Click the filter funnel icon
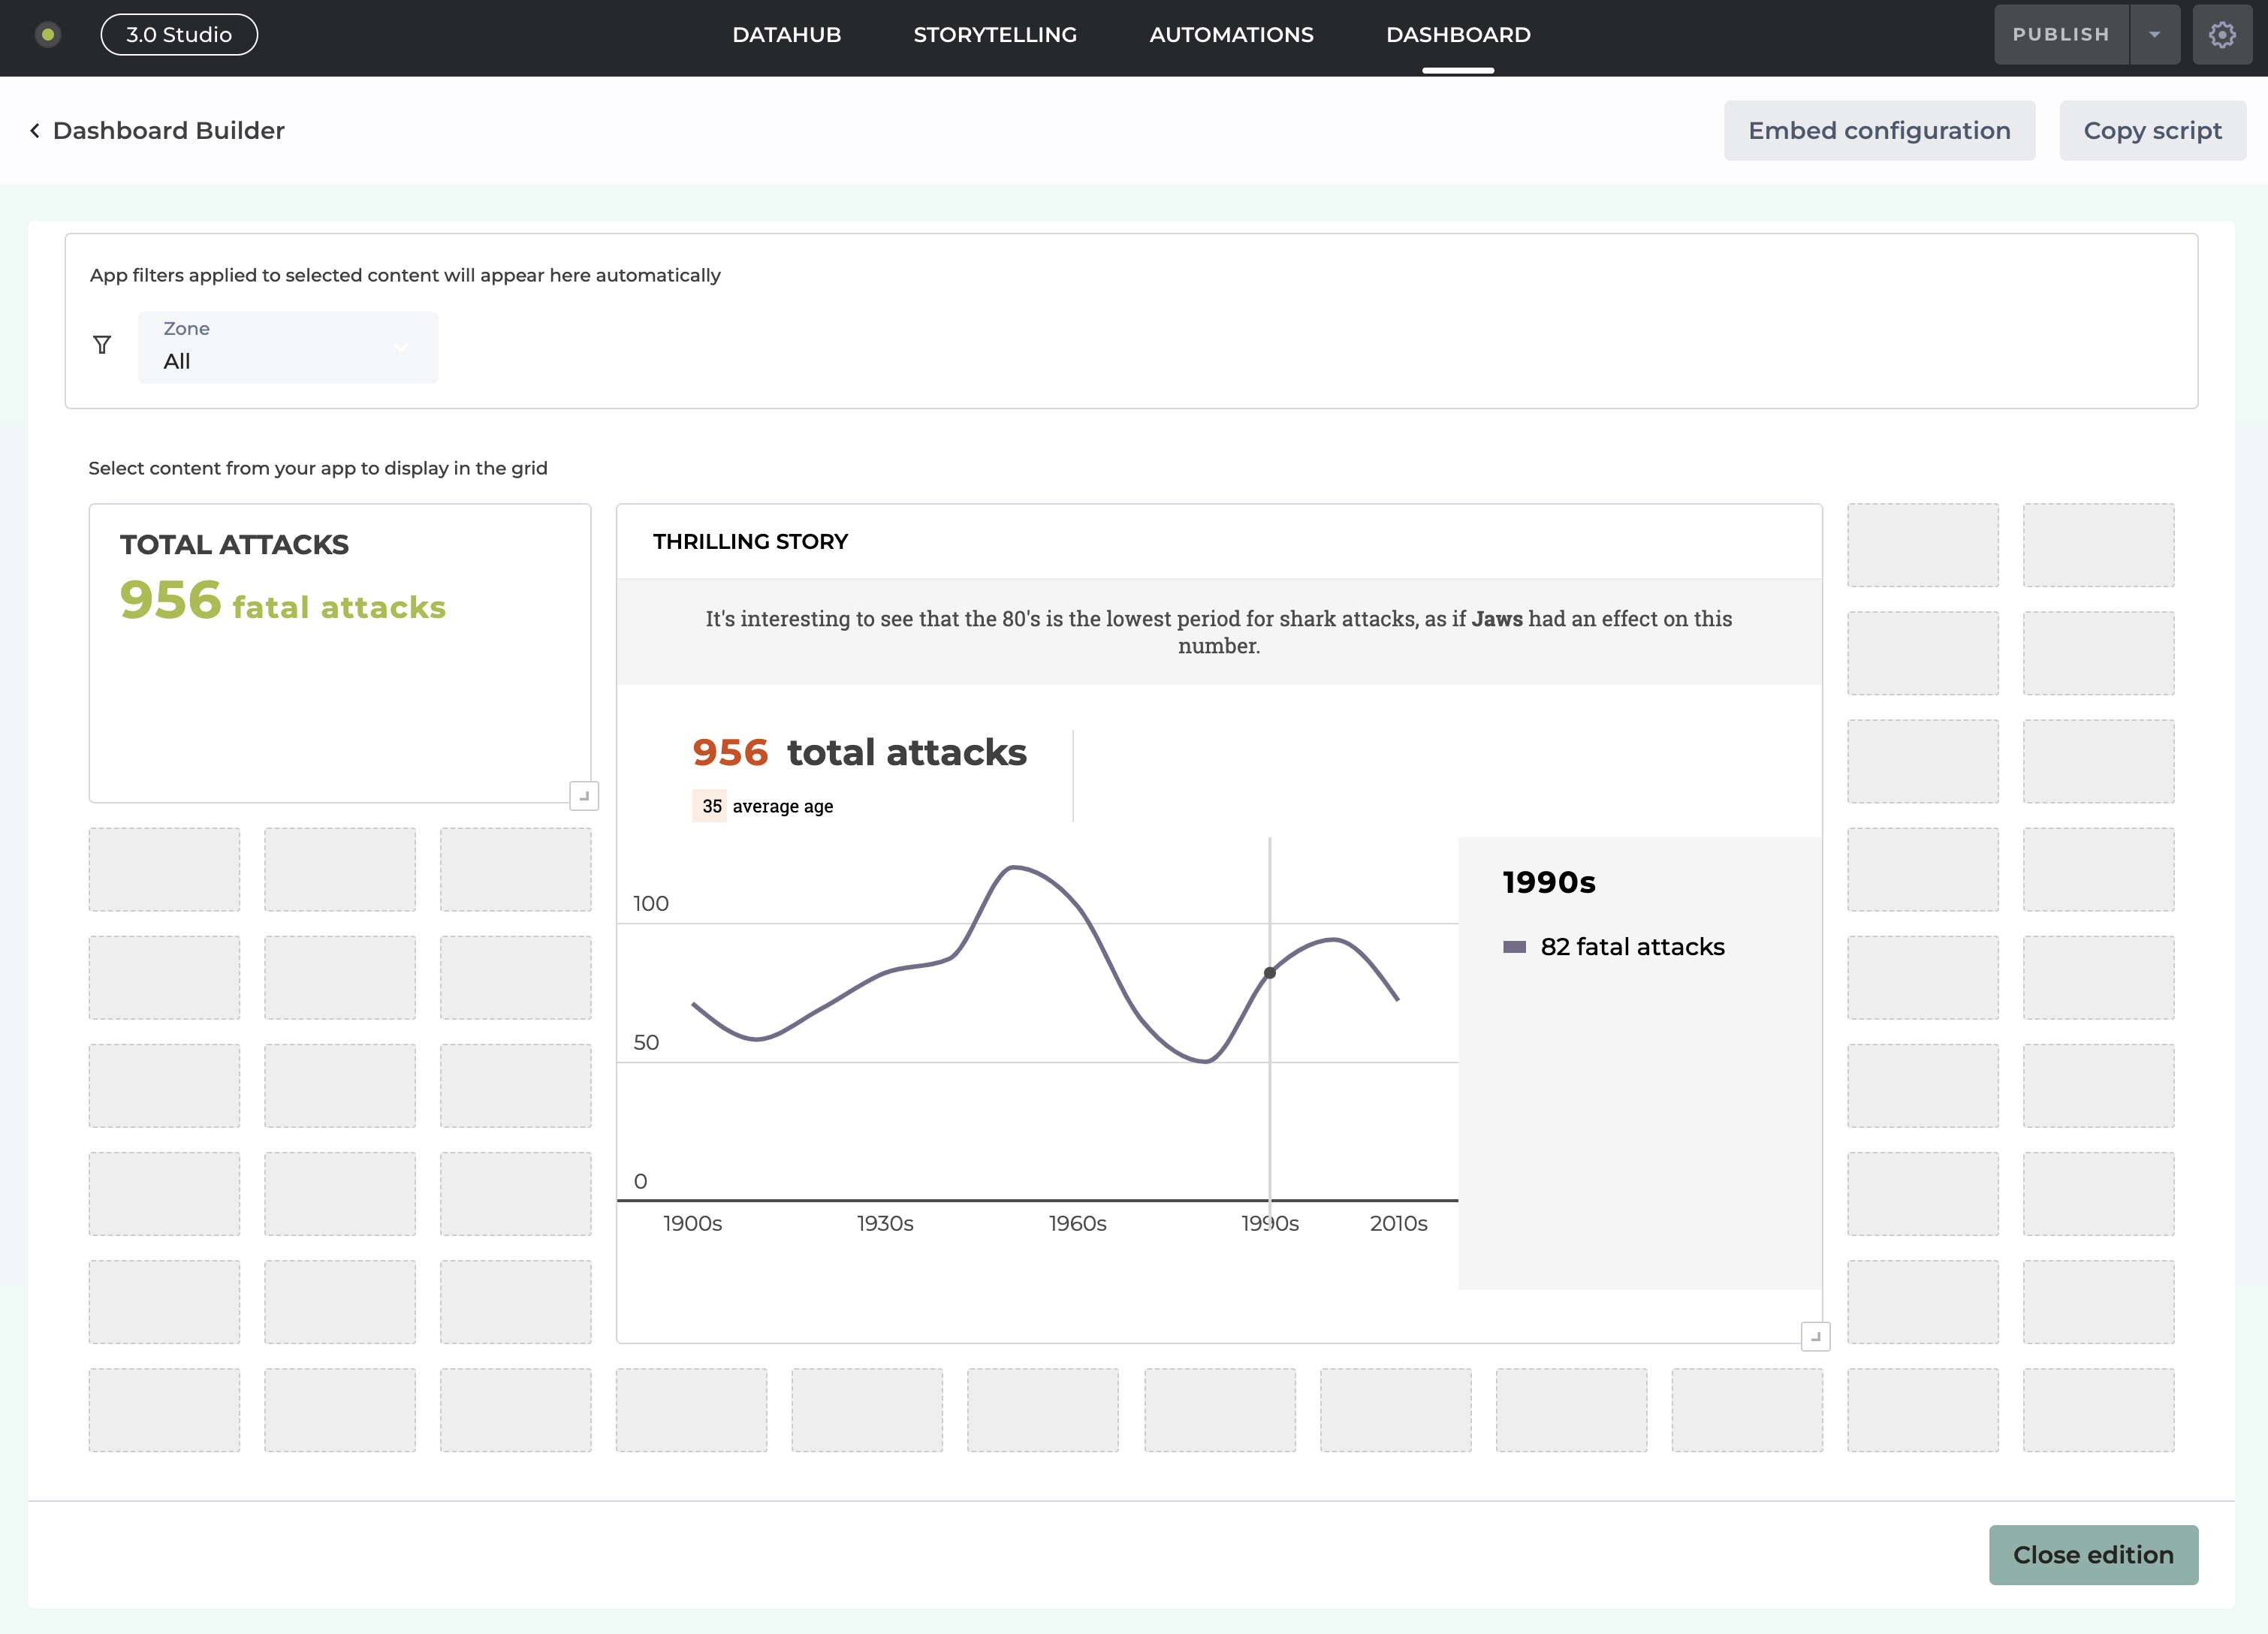The width and height of the screenshot is (2268, 1634). 102,345
